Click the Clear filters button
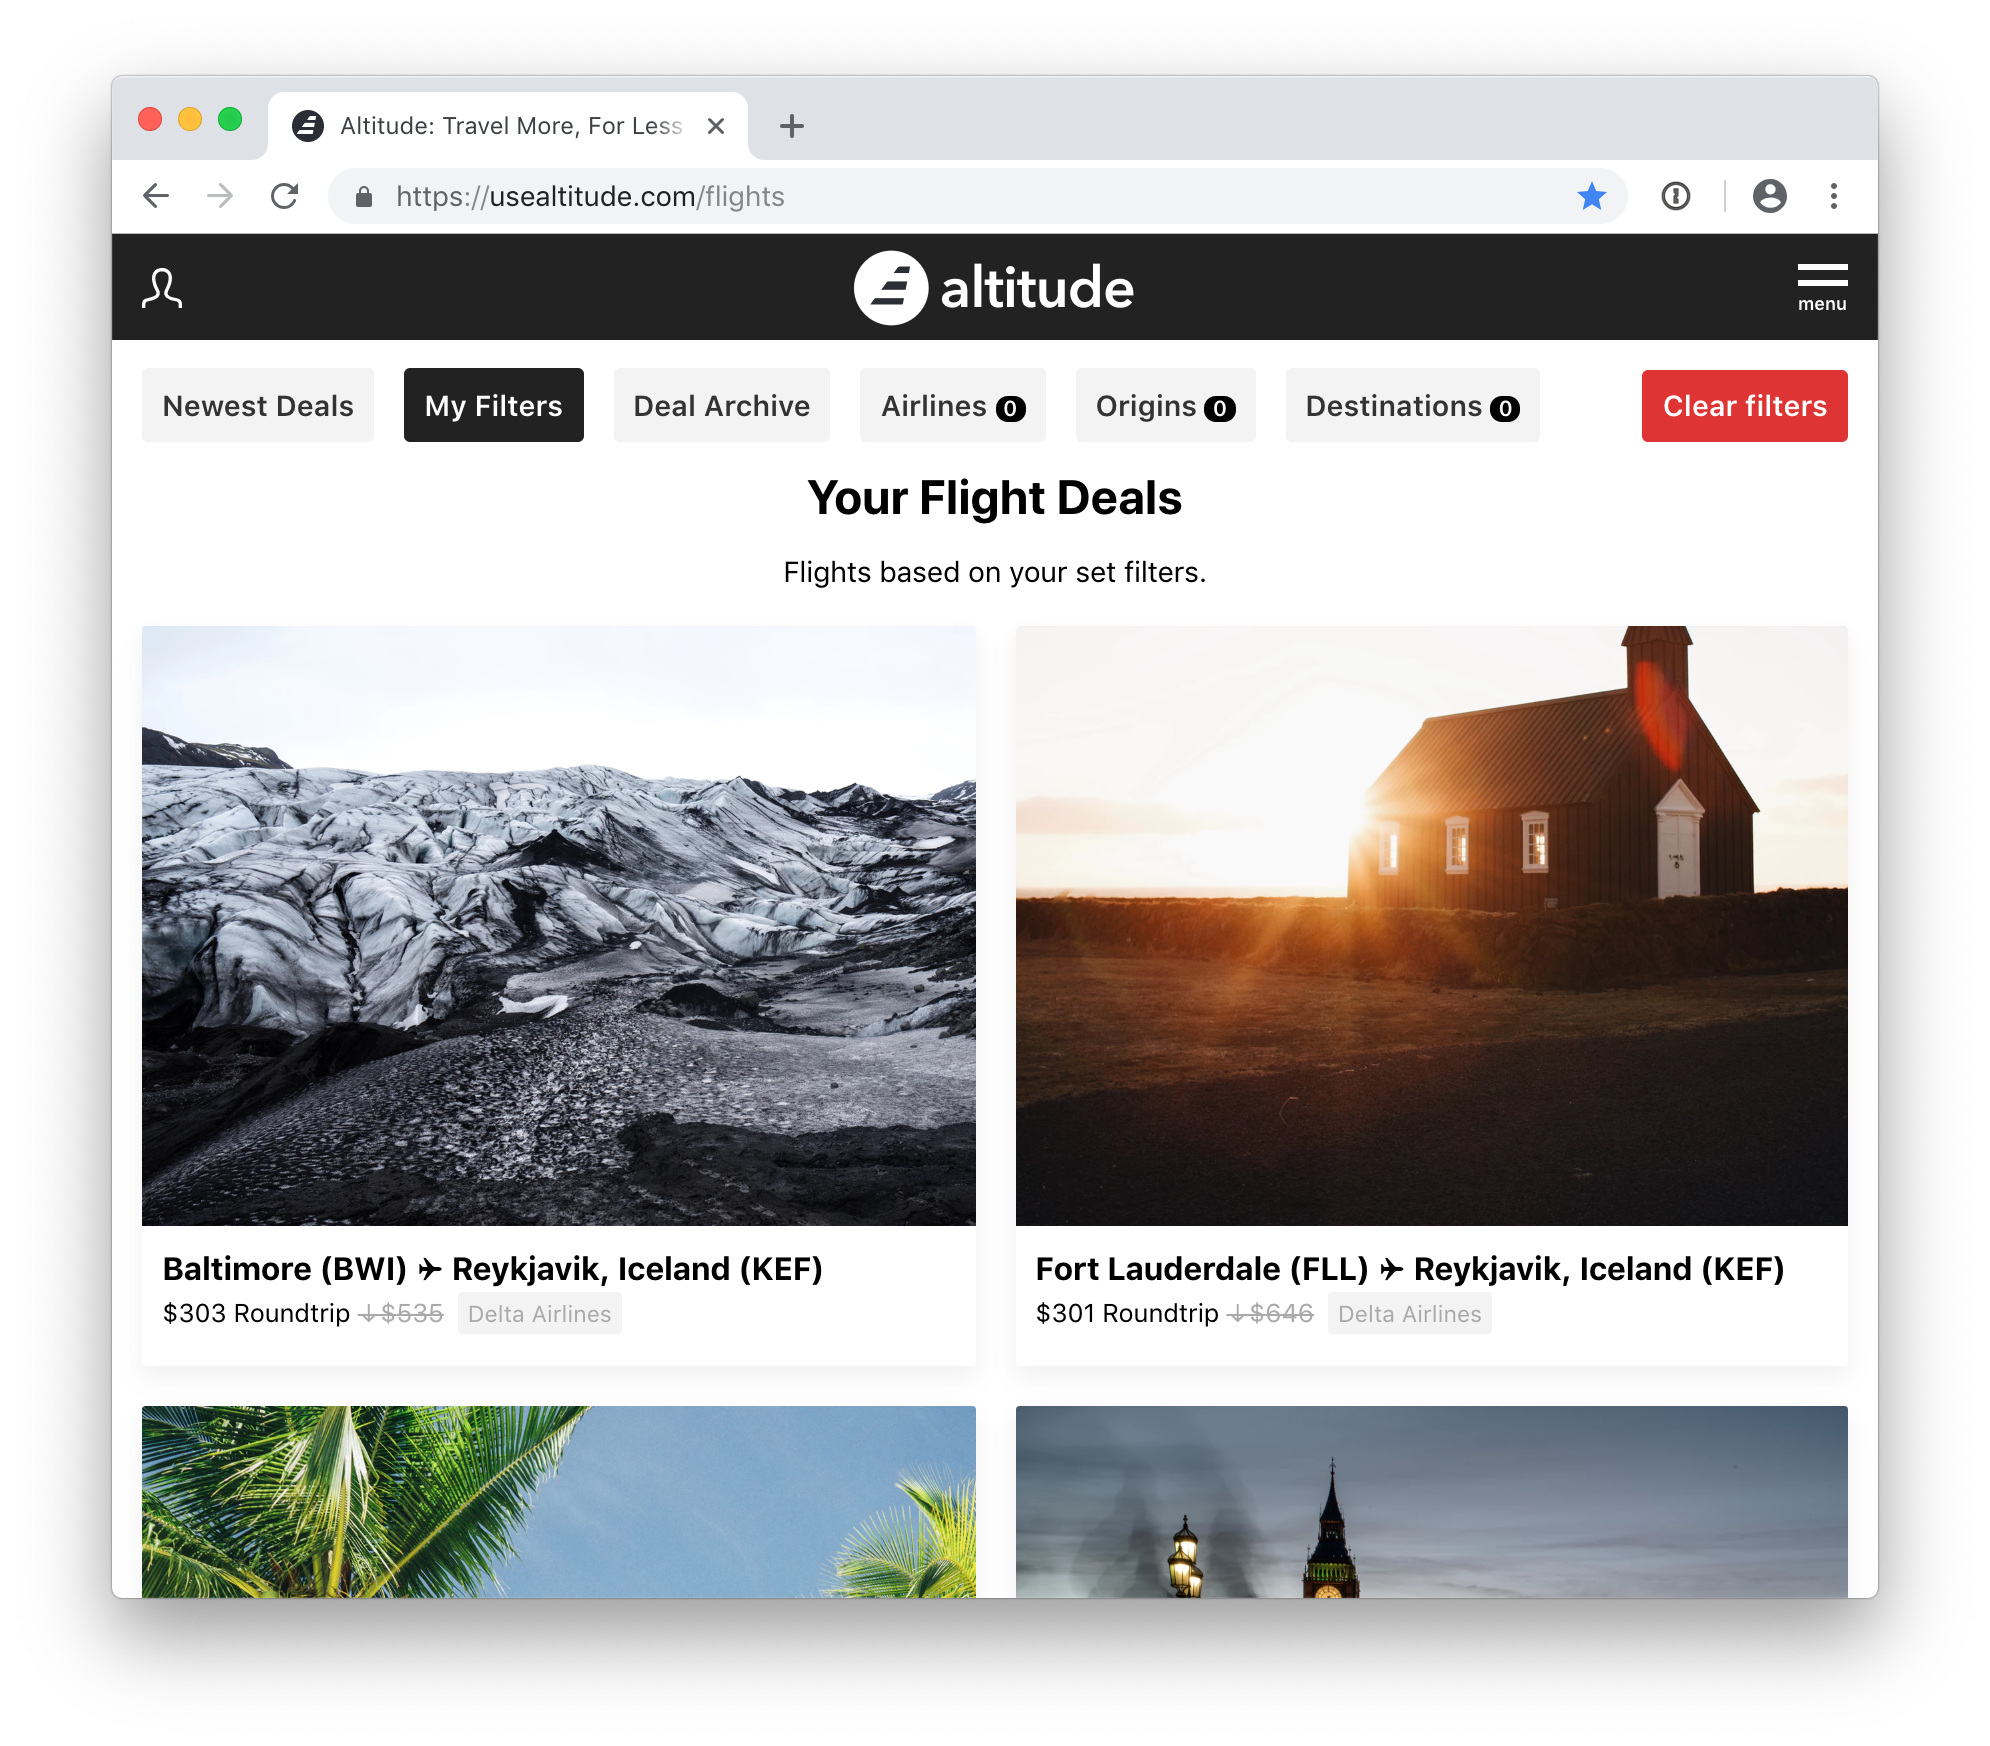Viewport: 1990px width, 1746px height. [x=1744, y=405]
